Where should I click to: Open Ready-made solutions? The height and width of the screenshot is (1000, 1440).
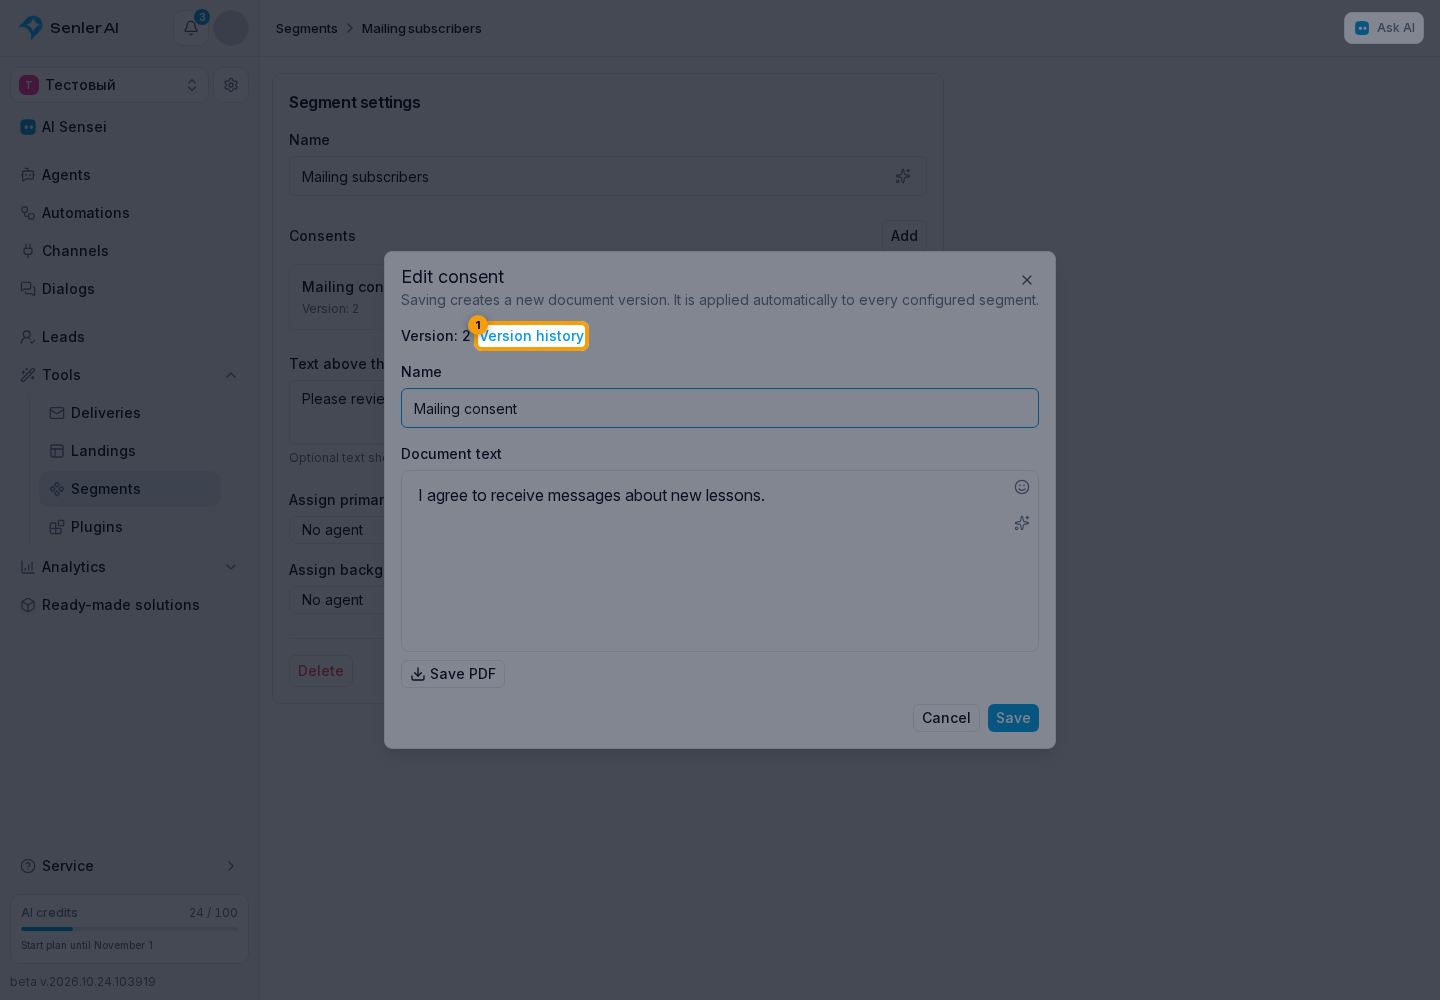click(x=129, y=605)
